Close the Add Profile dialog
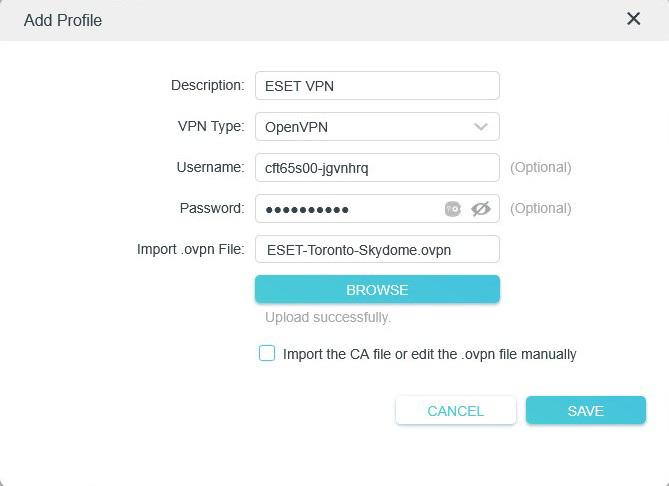The height and width of the screenshot is (486, 669). [x=633, y=19]
